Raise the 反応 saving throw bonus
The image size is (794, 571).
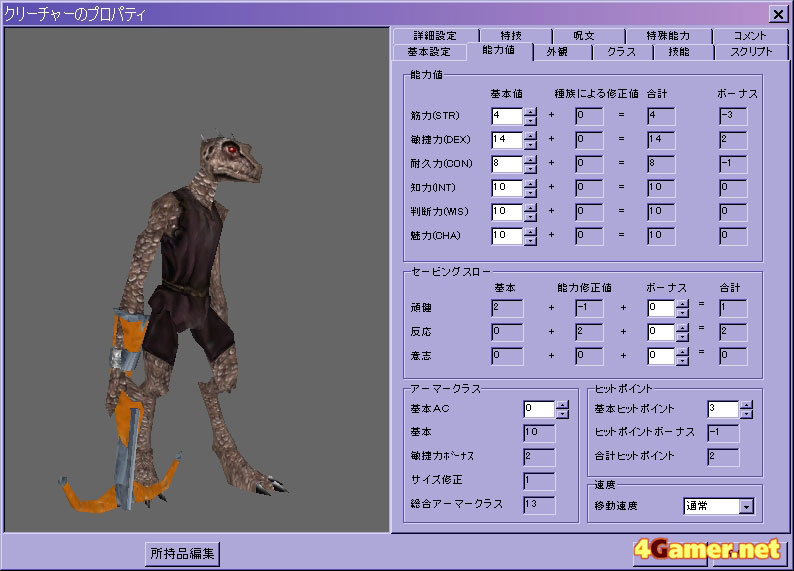click(682, 329)
